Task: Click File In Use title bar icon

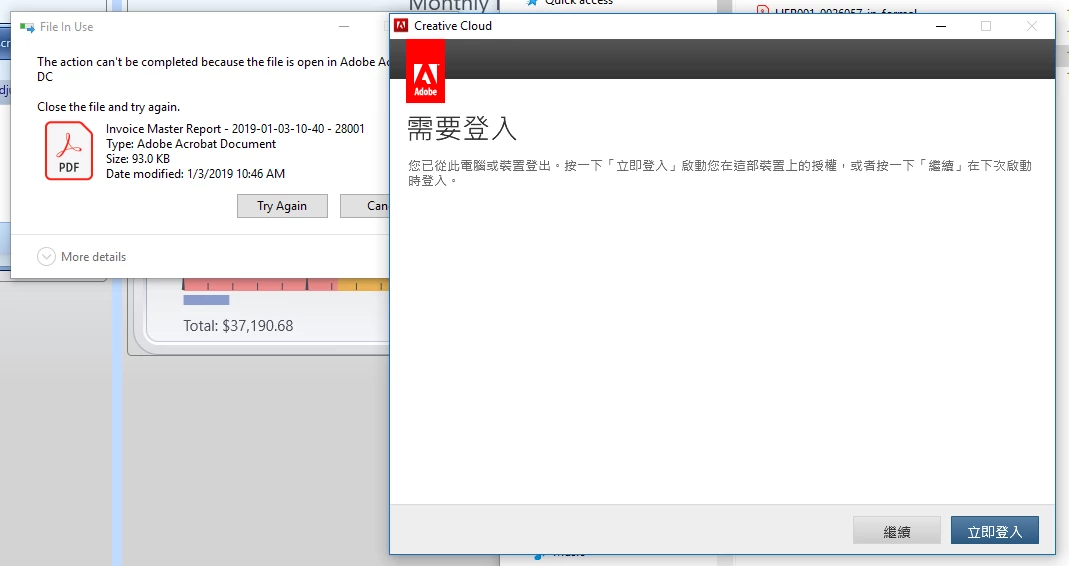Action: [27, 27]
